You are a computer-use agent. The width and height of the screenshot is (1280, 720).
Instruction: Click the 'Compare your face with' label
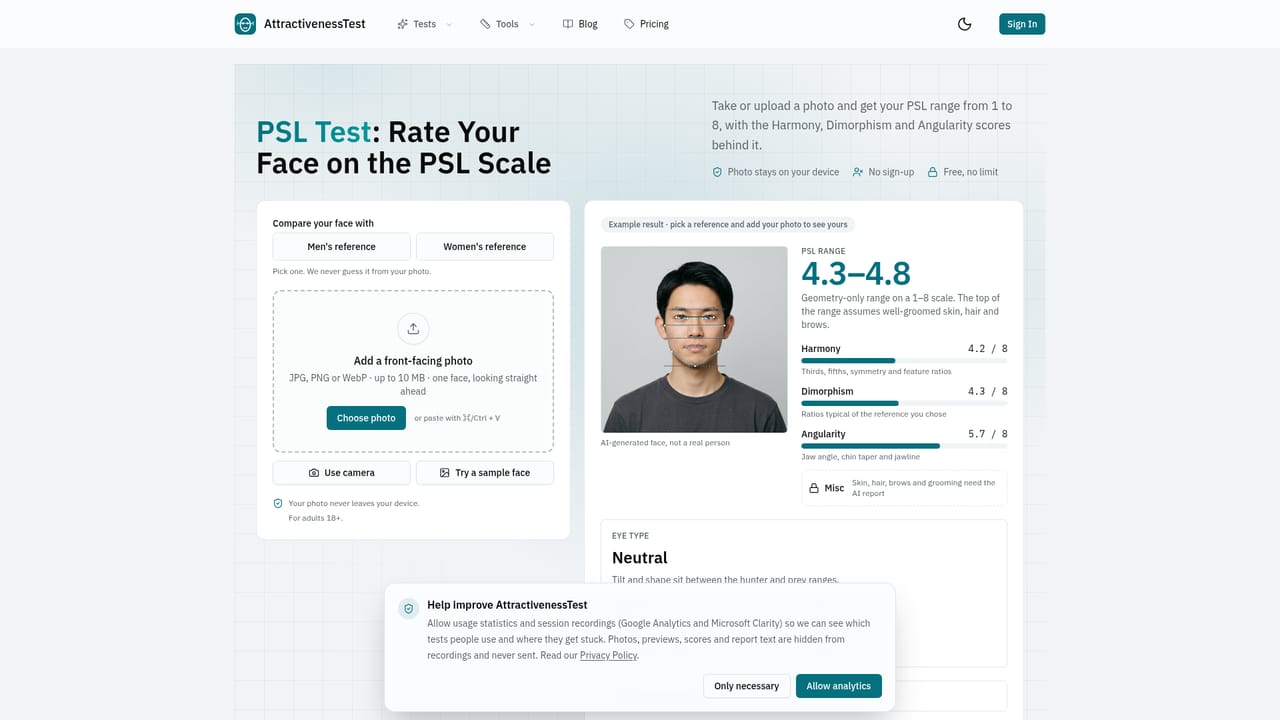323,223
